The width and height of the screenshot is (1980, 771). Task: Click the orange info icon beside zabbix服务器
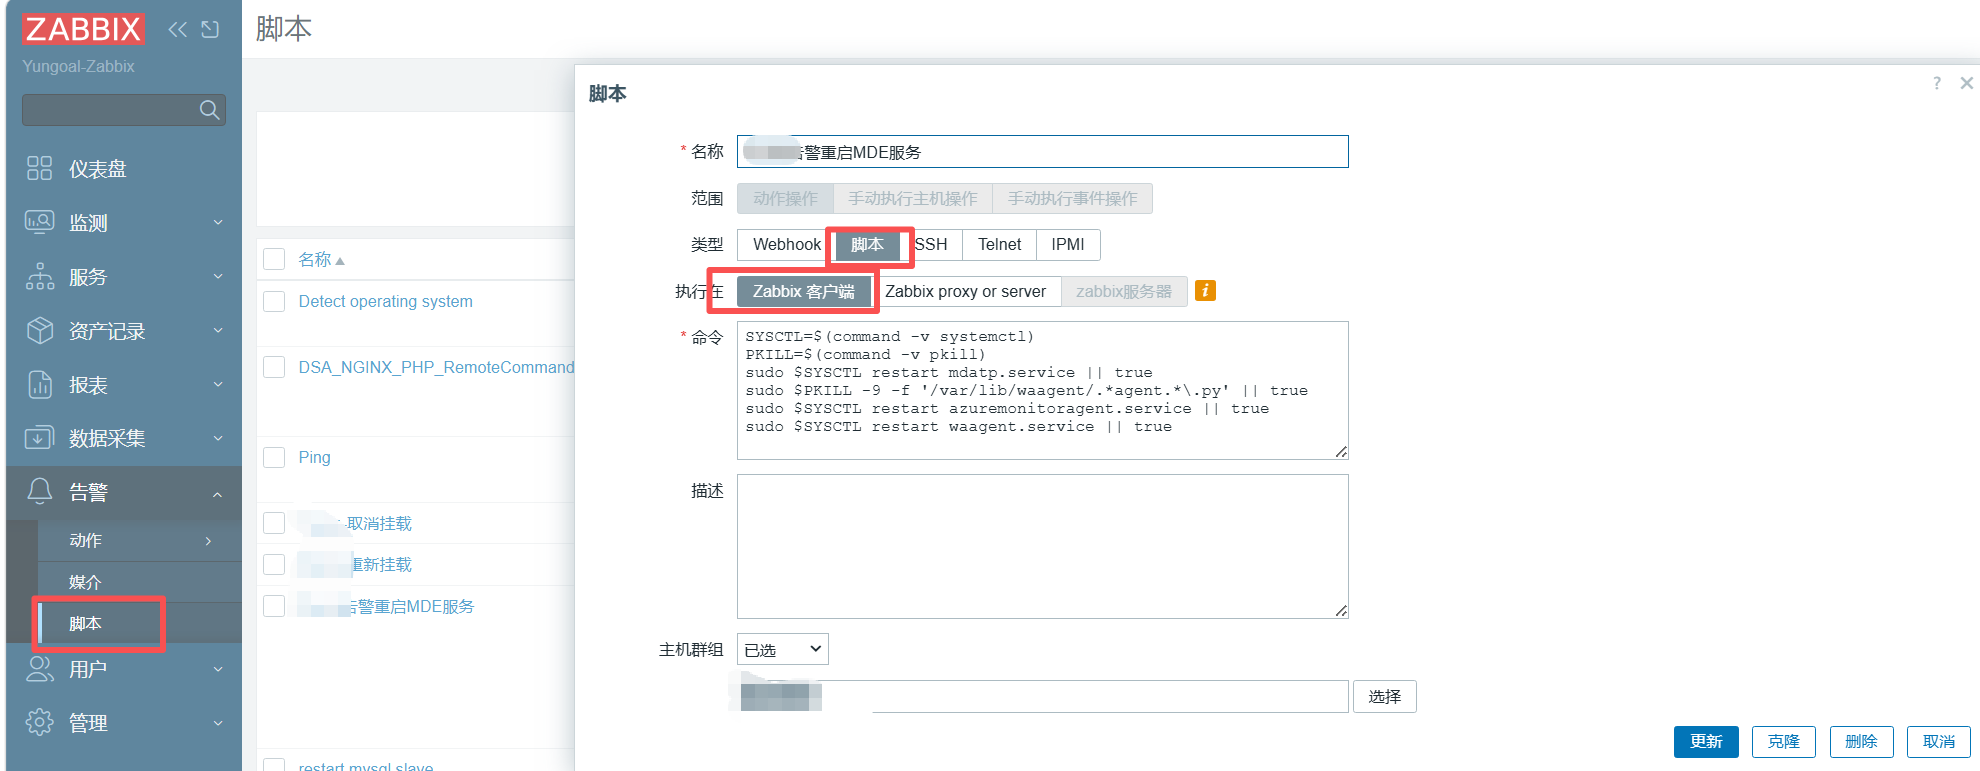click(1206, 291)
